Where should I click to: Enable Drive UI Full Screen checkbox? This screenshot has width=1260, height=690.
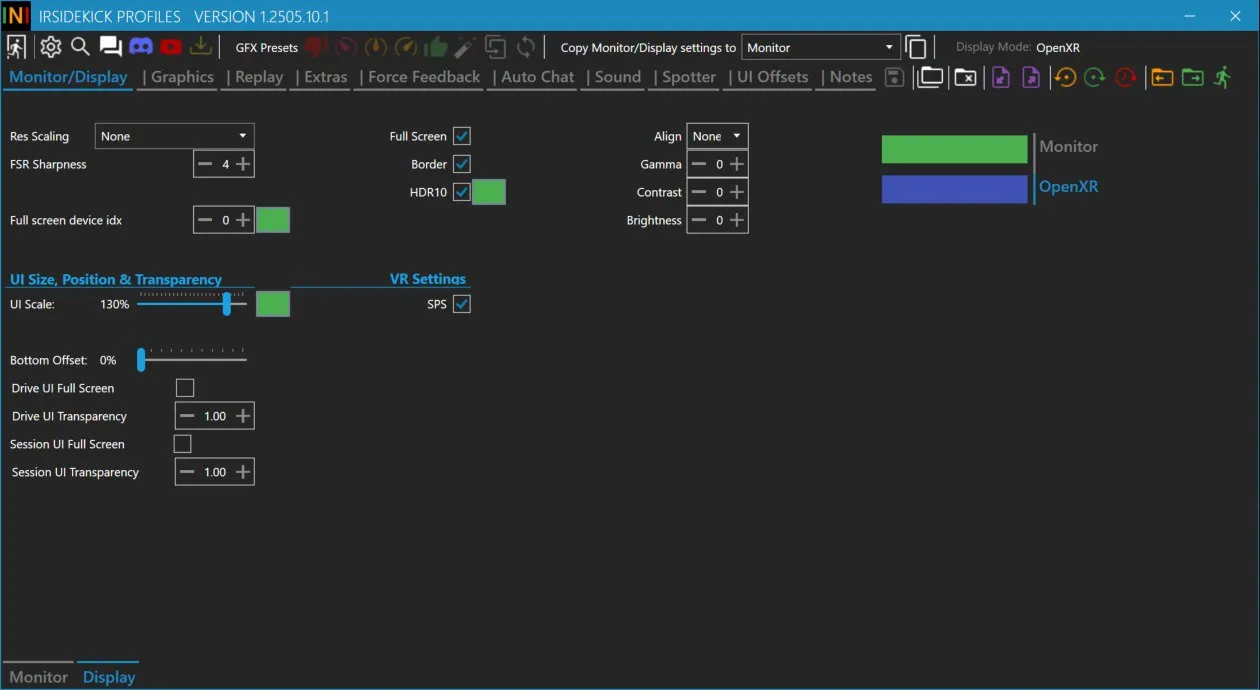185,388
